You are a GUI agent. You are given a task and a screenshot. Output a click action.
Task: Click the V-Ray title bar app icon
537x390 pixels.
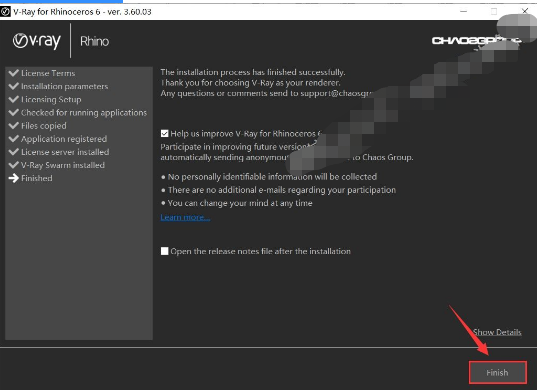click(x=5, y=12)
